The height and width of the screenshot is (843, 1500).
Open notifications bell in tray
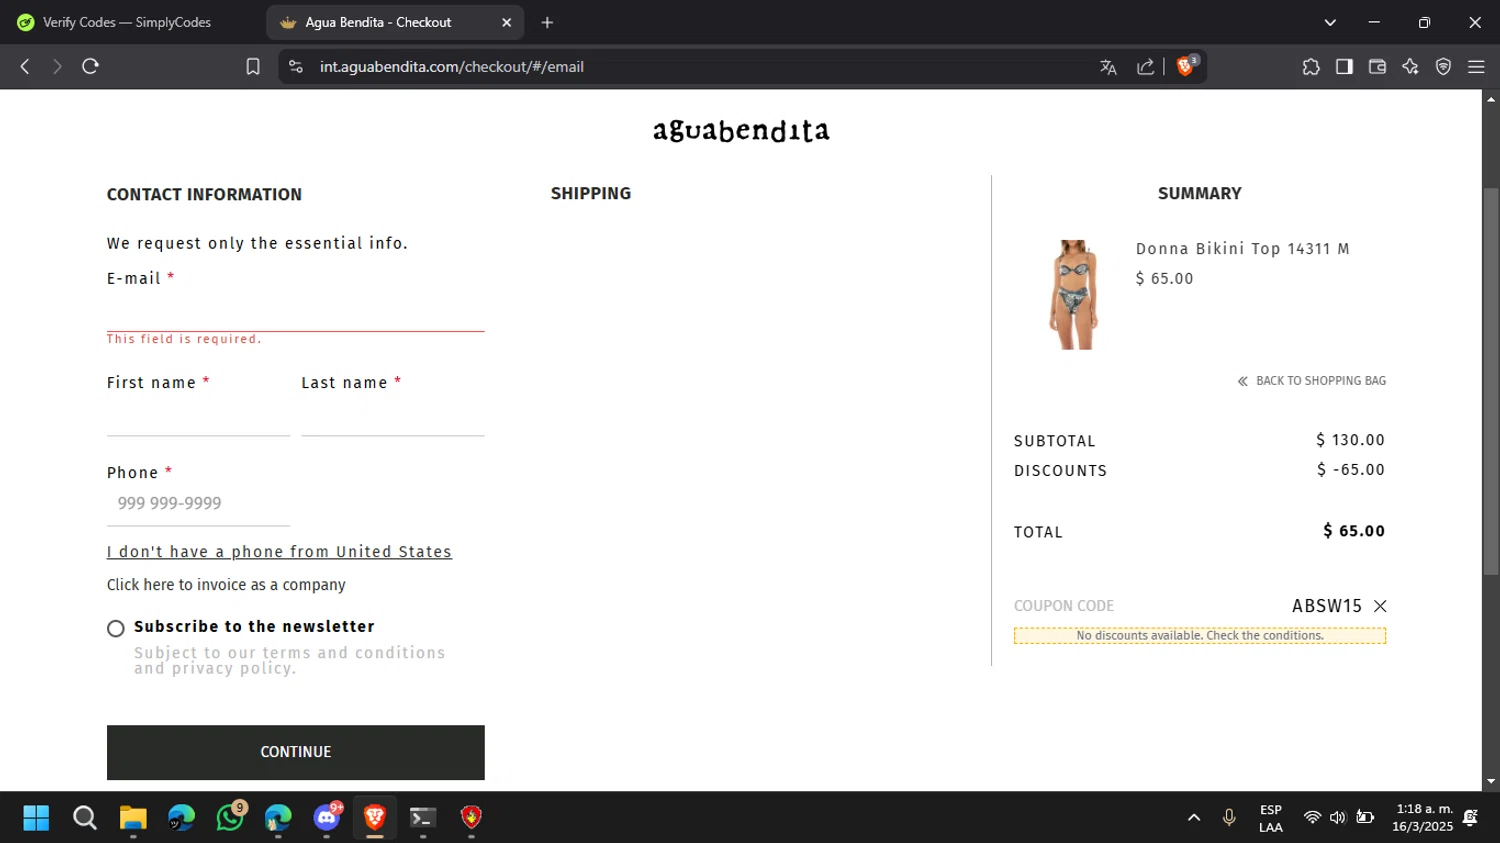(1471, 818)
